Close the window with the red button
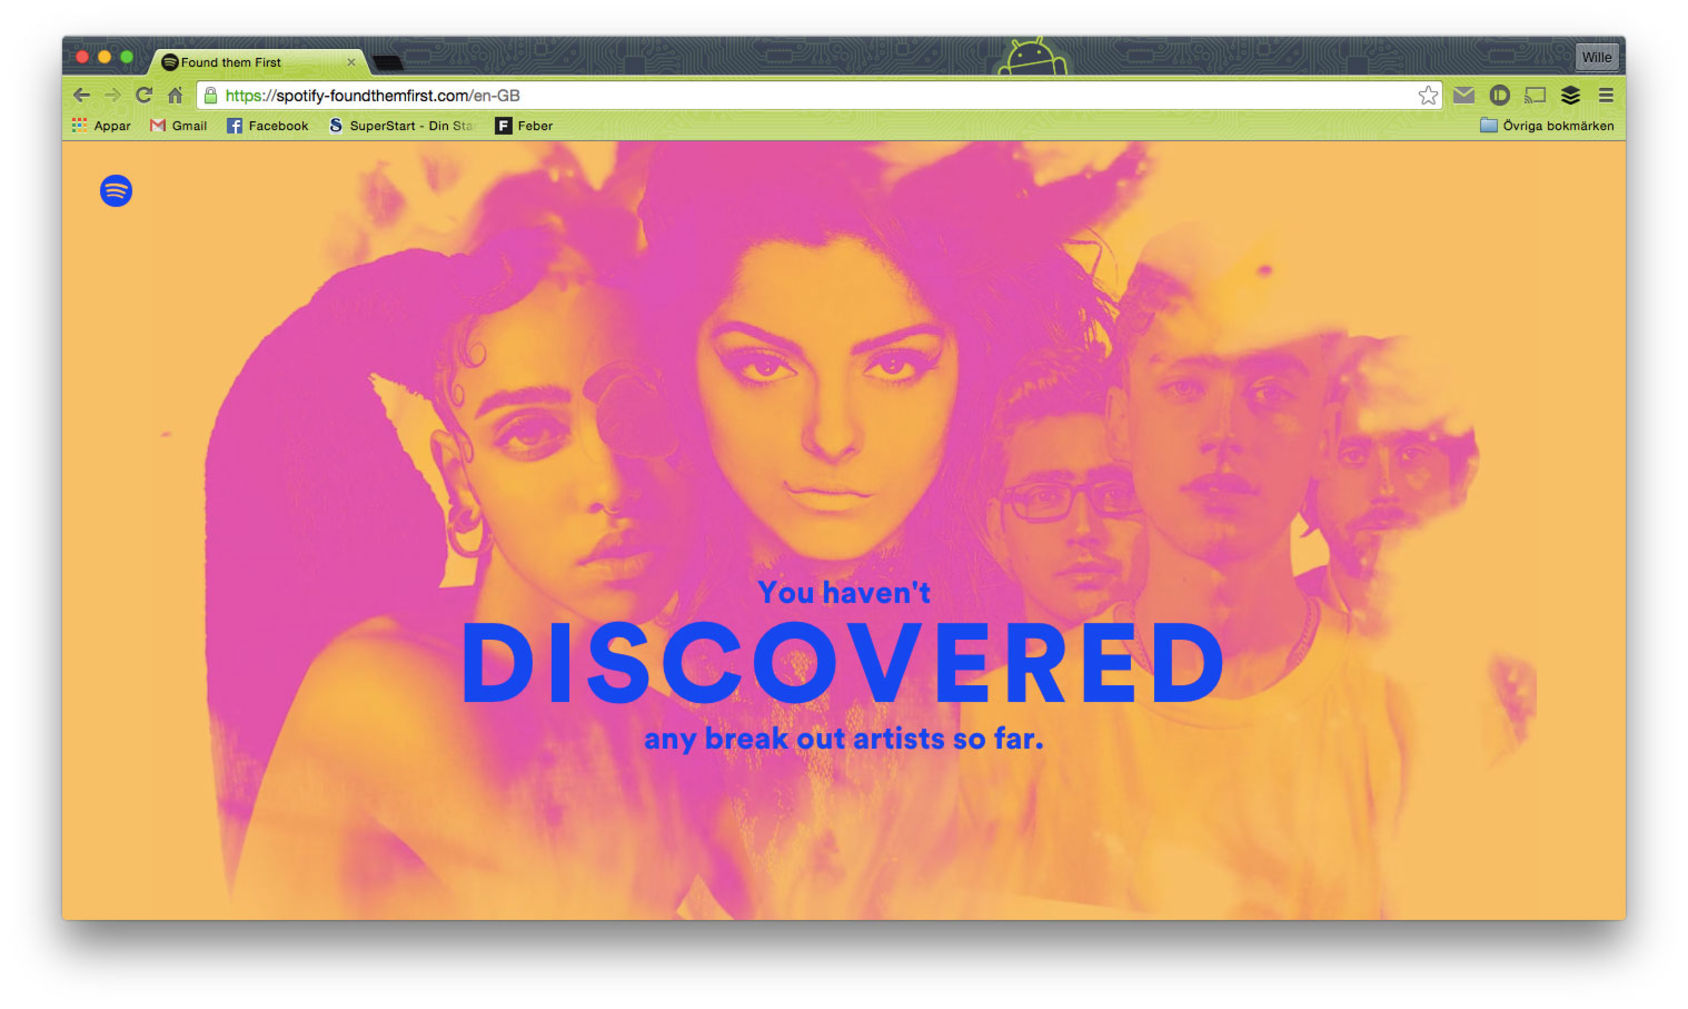The image size is (1688, 1009). click(x=82, y=57)
